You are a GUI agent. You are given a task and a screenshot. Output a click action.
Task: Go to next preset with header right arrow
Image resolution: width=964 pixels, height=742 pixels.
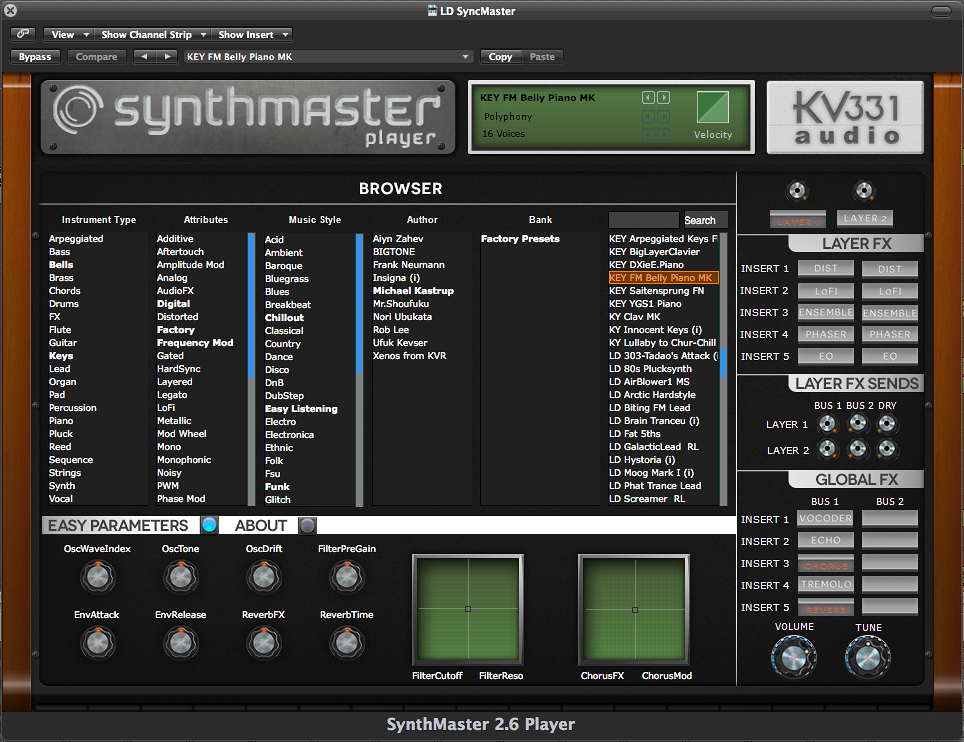[167, 57]
